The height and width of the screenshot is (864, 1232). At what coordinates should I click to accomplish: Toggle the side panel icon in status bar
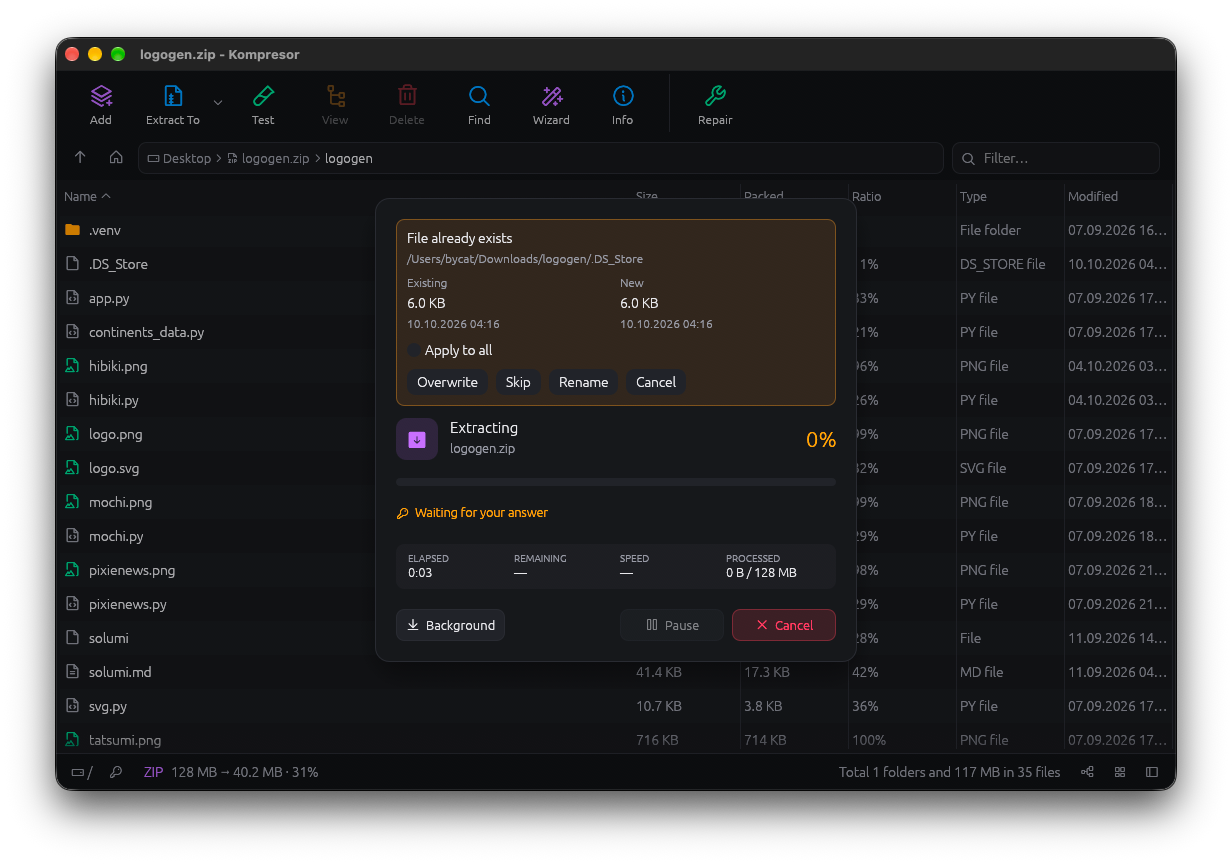pos(1152,772)
